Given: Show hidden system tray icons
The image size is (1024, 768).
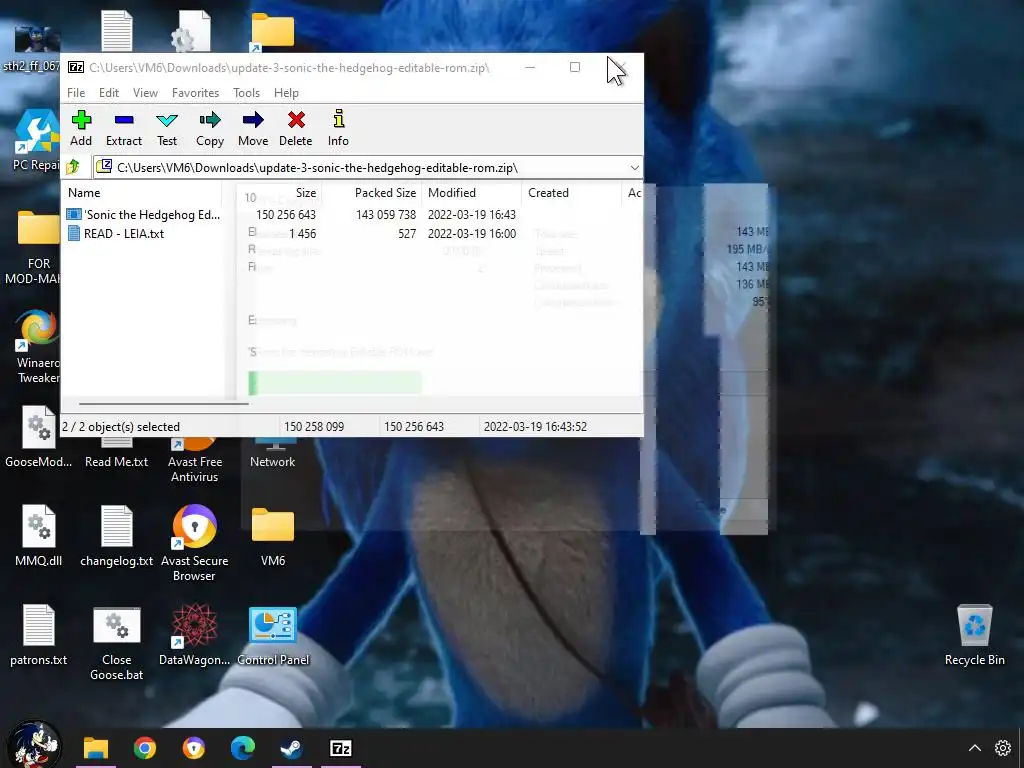Looking at the screenshot, I should (x=974, y=748).
